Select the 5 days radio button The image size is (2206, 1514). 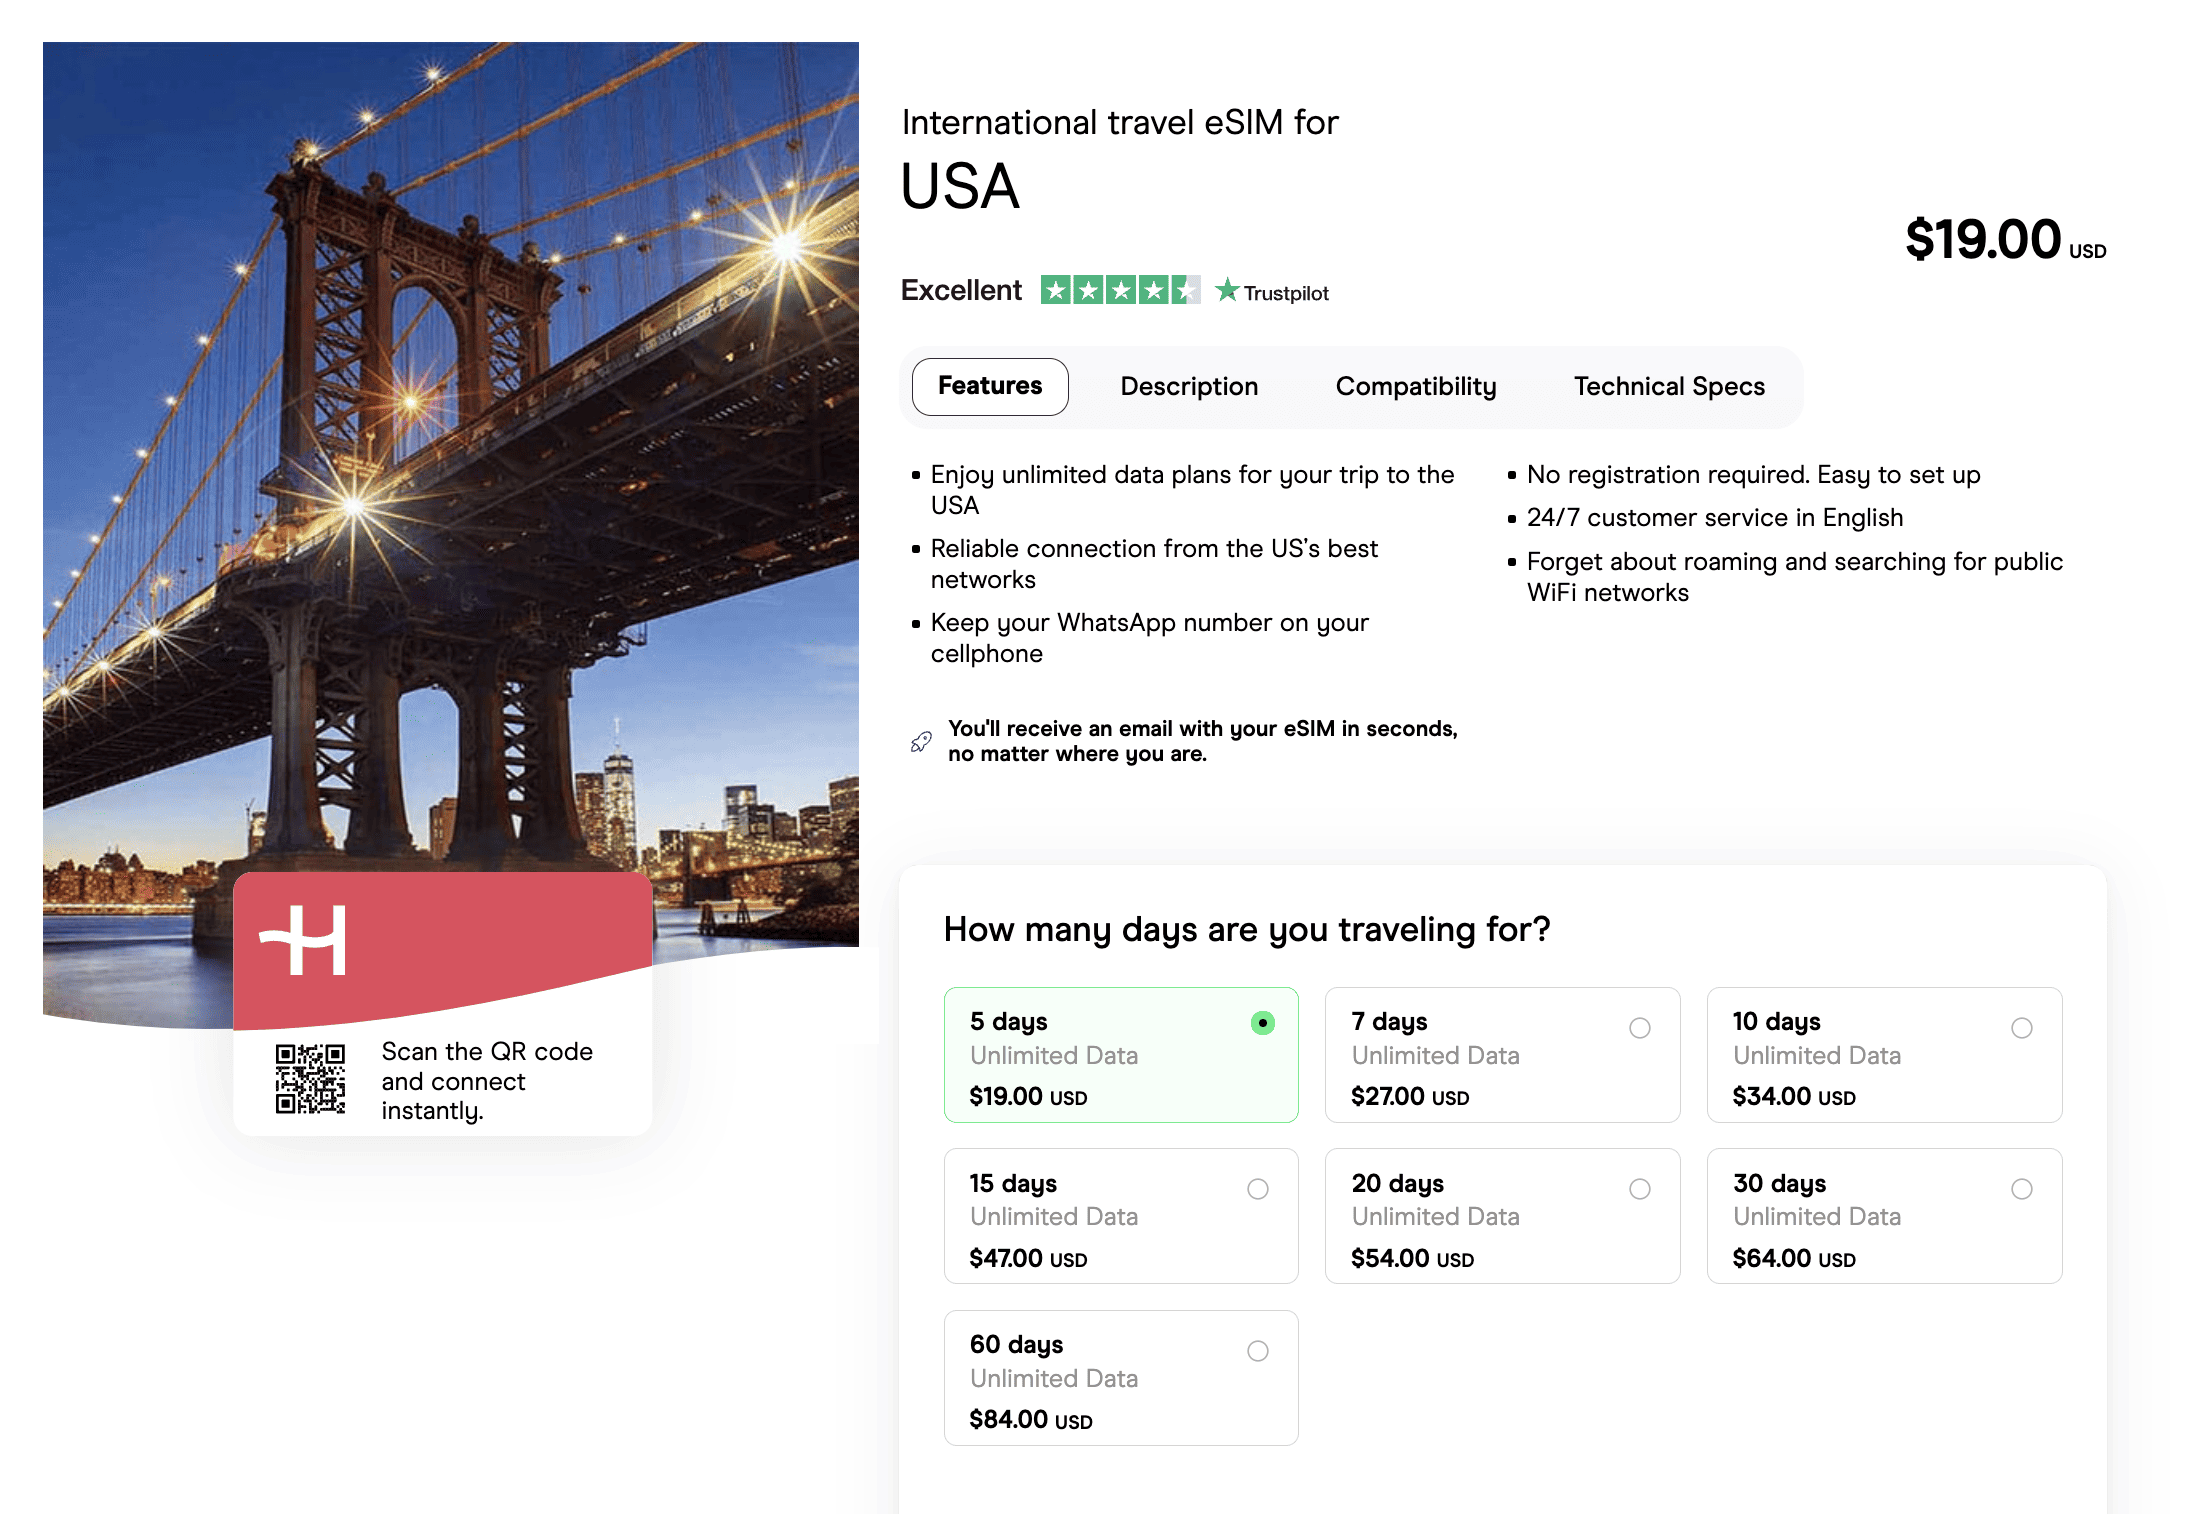click(1262, 1023)
